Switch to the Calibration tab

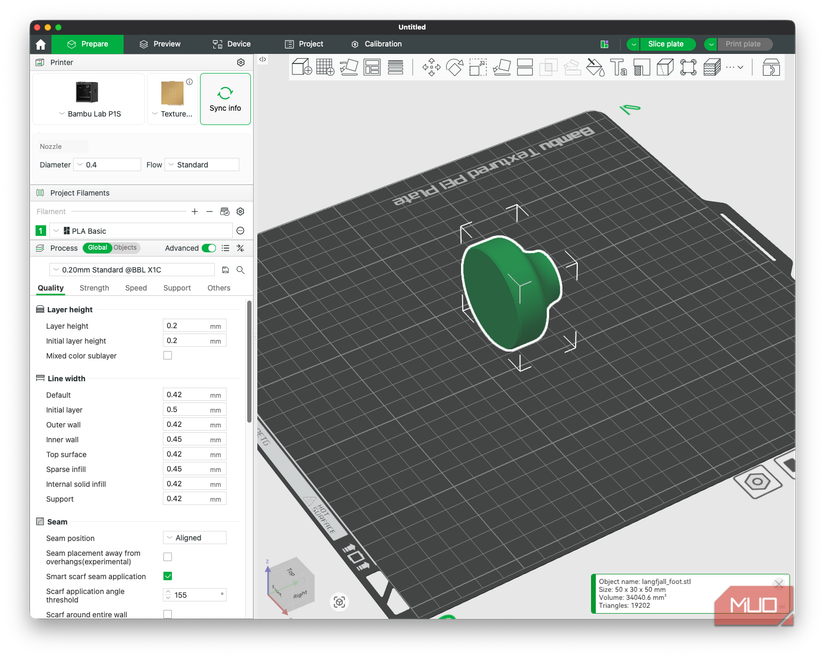coord(377,44)
